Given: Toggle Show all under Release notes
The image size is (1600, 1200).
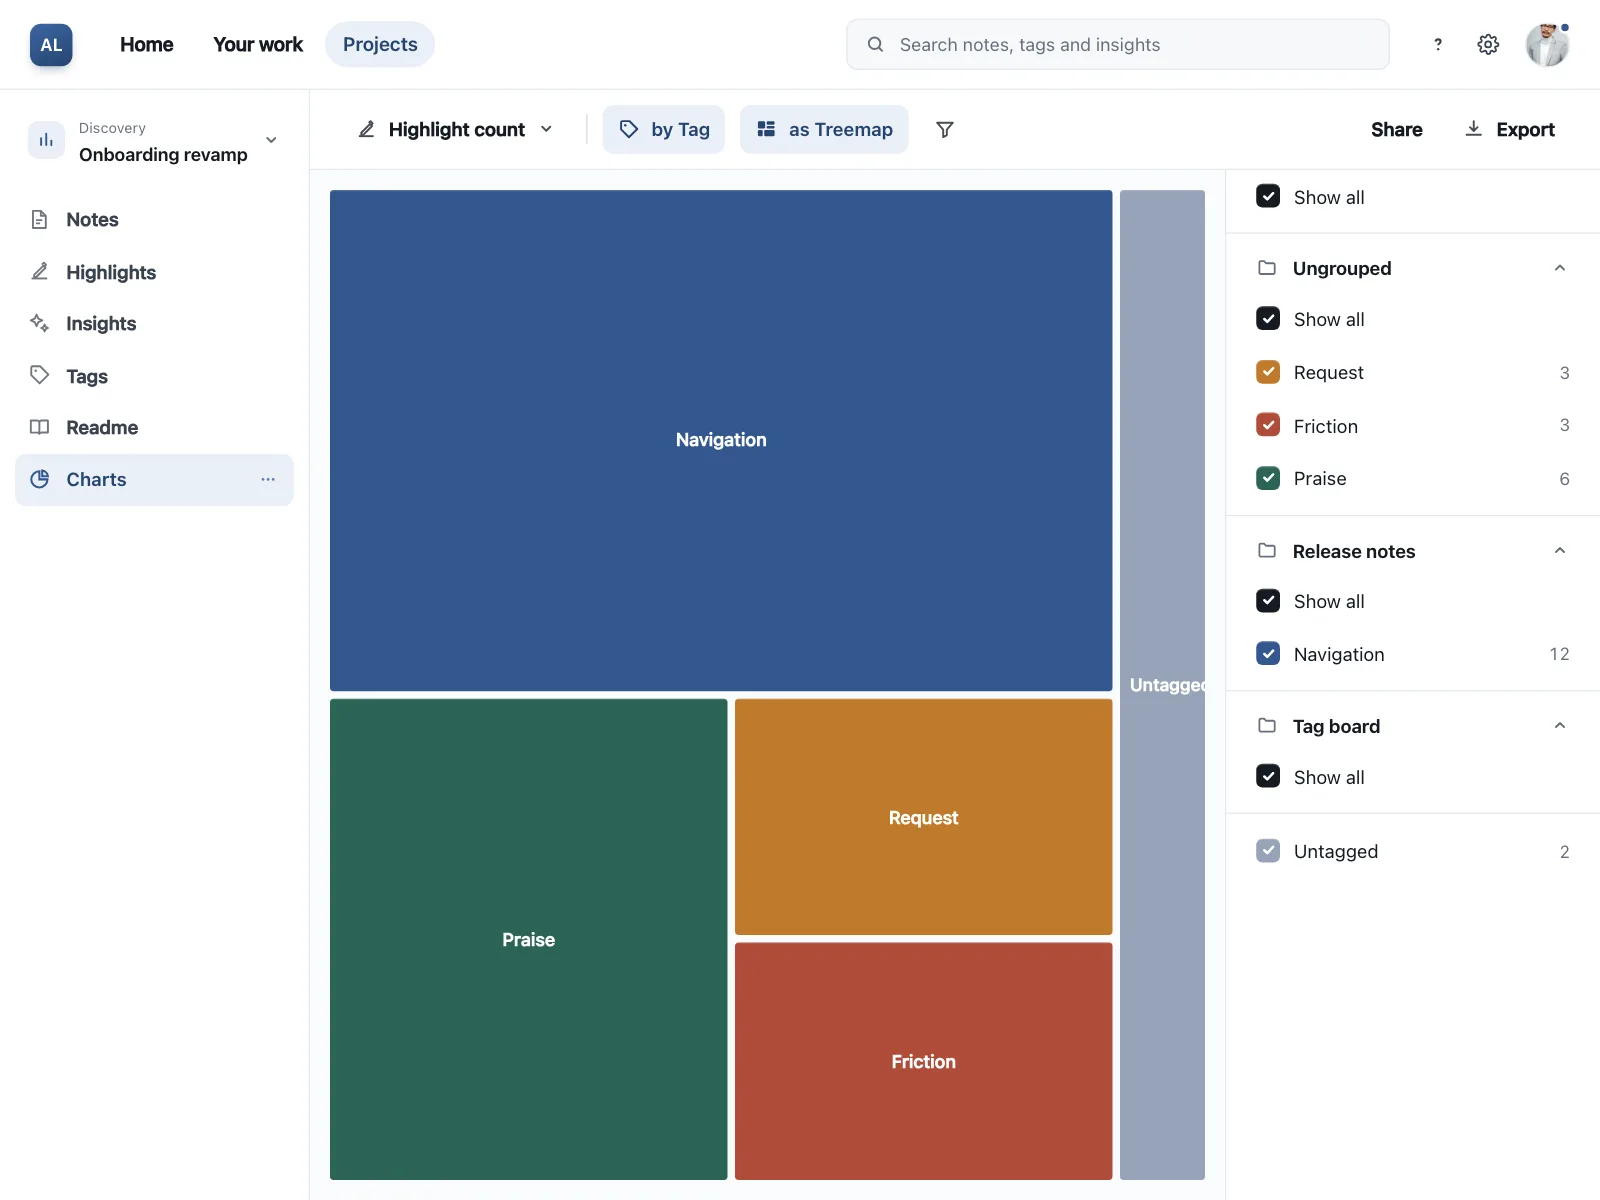Looking at the screenshot, I should pos(1268,601).
